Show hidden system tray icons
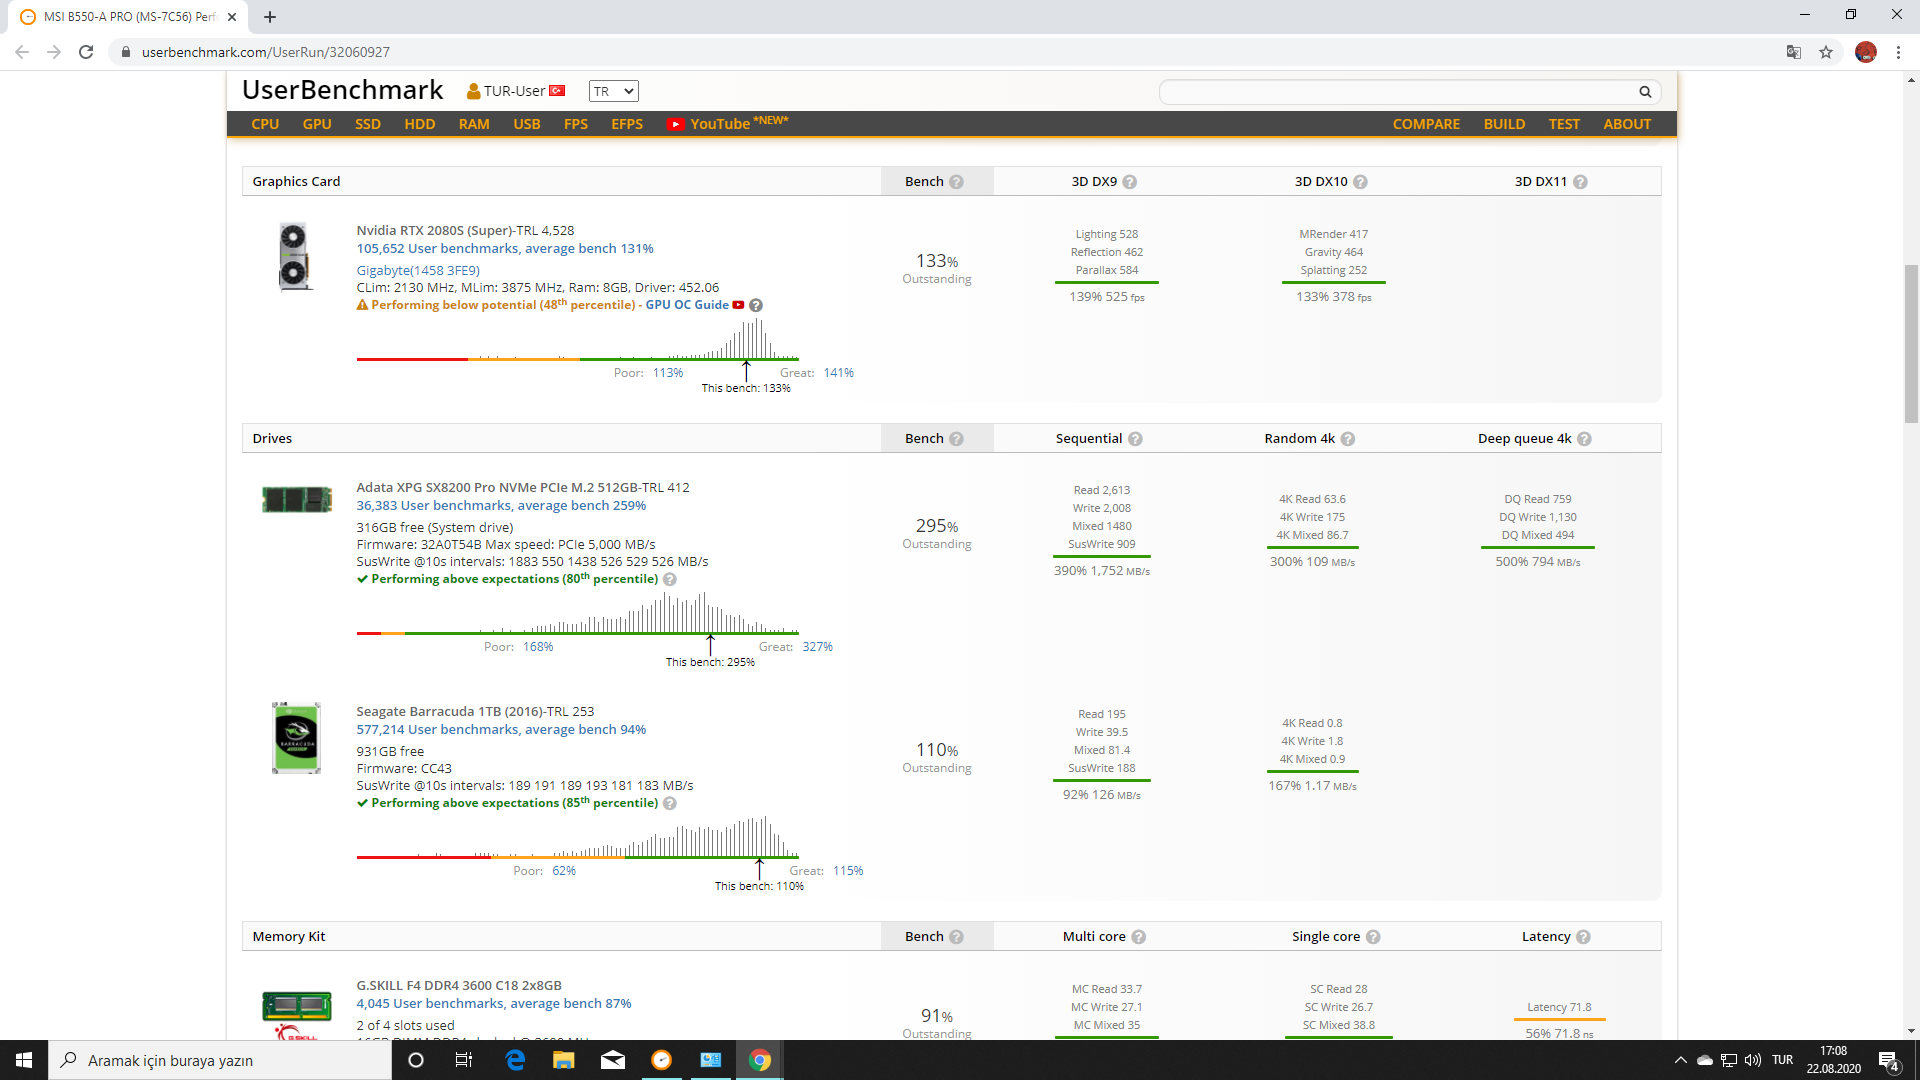Screen dimensions: 1920x1080 1680,1060
